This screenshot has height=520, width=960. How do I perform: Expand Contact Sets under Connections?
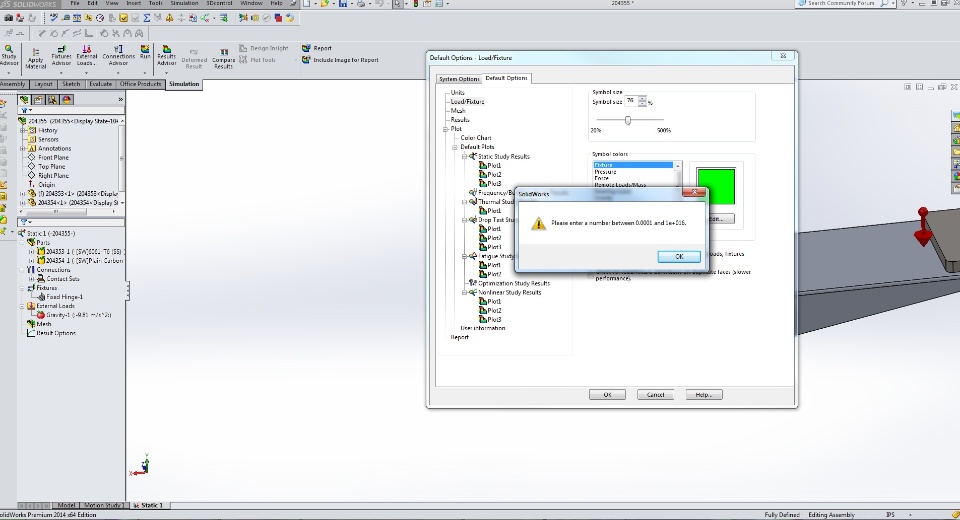tap(32, 279)
